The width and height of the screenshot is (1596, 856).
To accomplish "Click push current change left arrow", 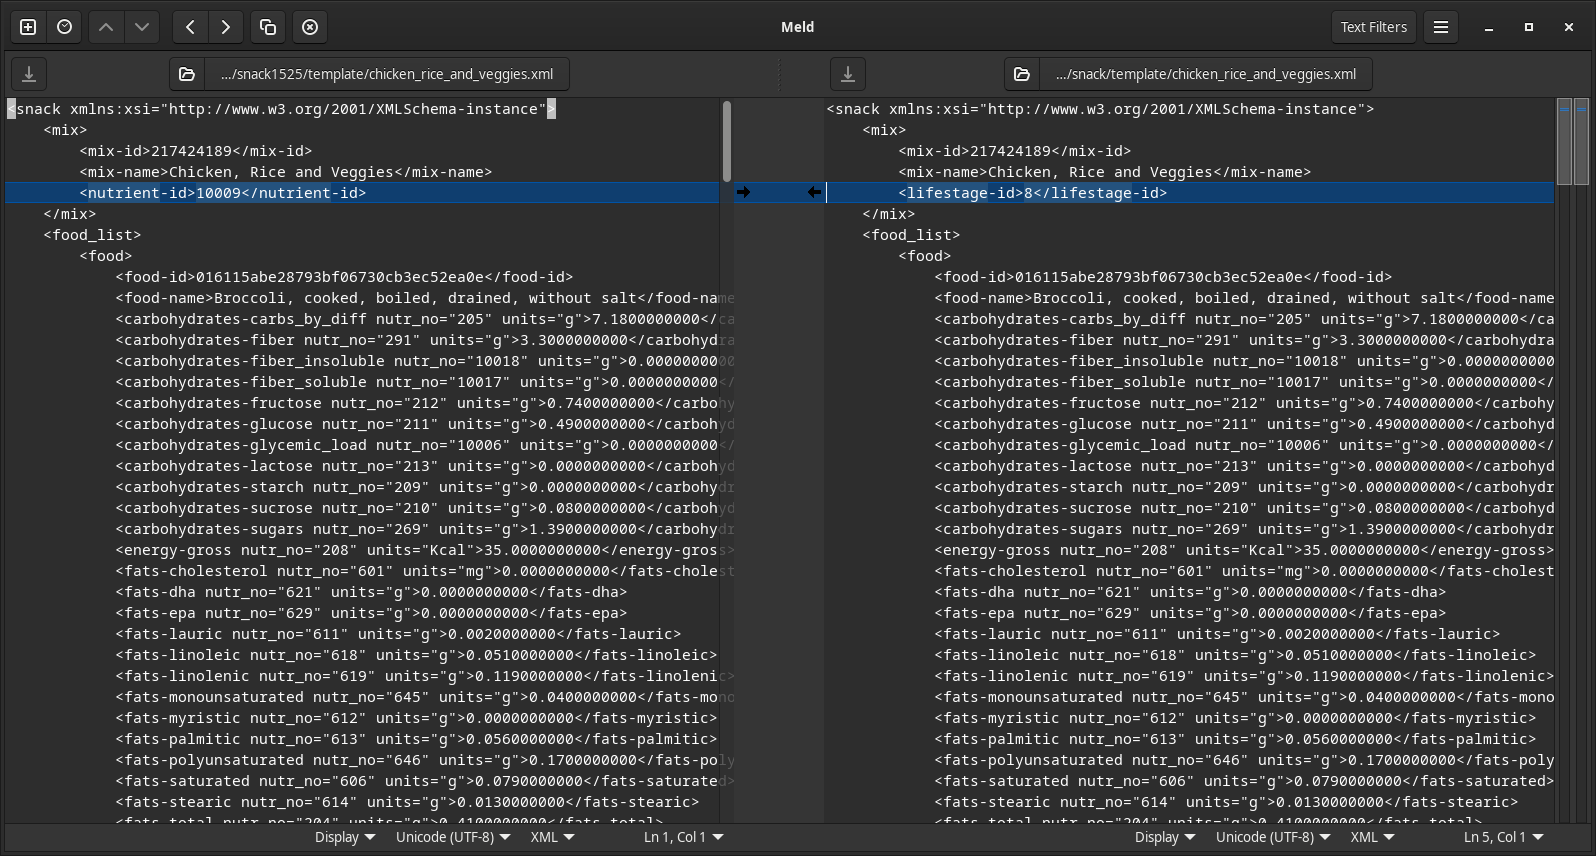I will pos(190,27).
